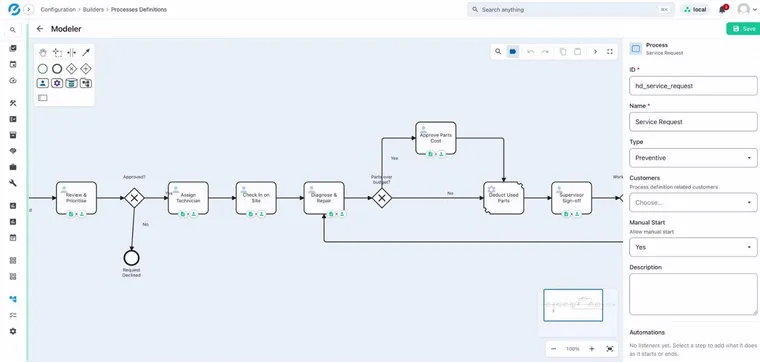Select the Supervisor Sign-off task
The image size is (760, 362).
pos(571,198)
